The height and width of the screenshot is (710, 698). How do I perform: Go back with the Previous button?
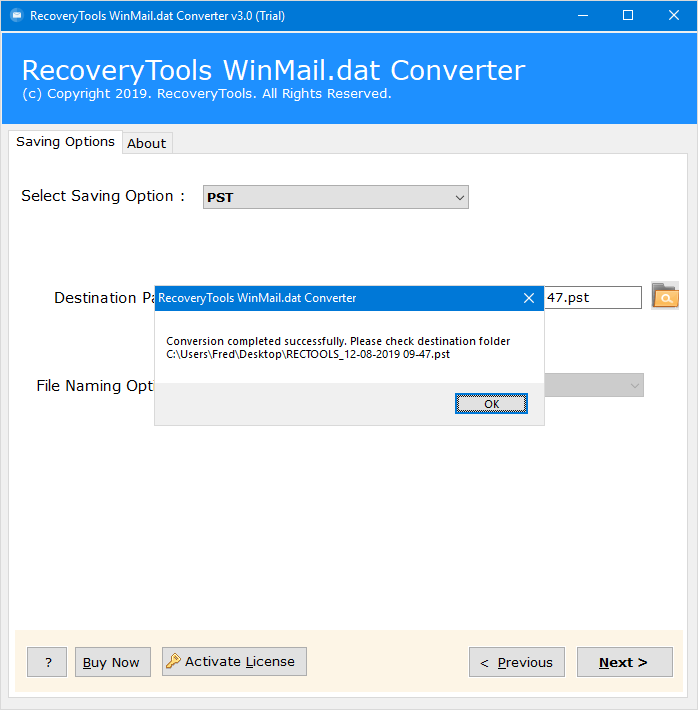click(x=516, y=662)
